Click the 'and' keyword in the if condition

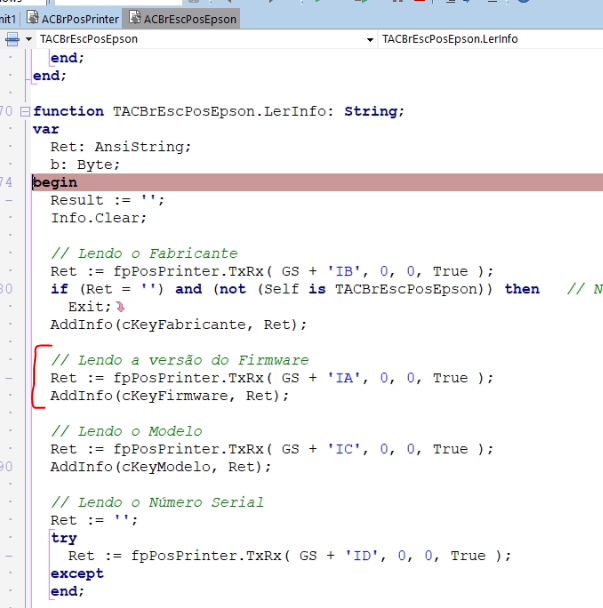point(188,289)
